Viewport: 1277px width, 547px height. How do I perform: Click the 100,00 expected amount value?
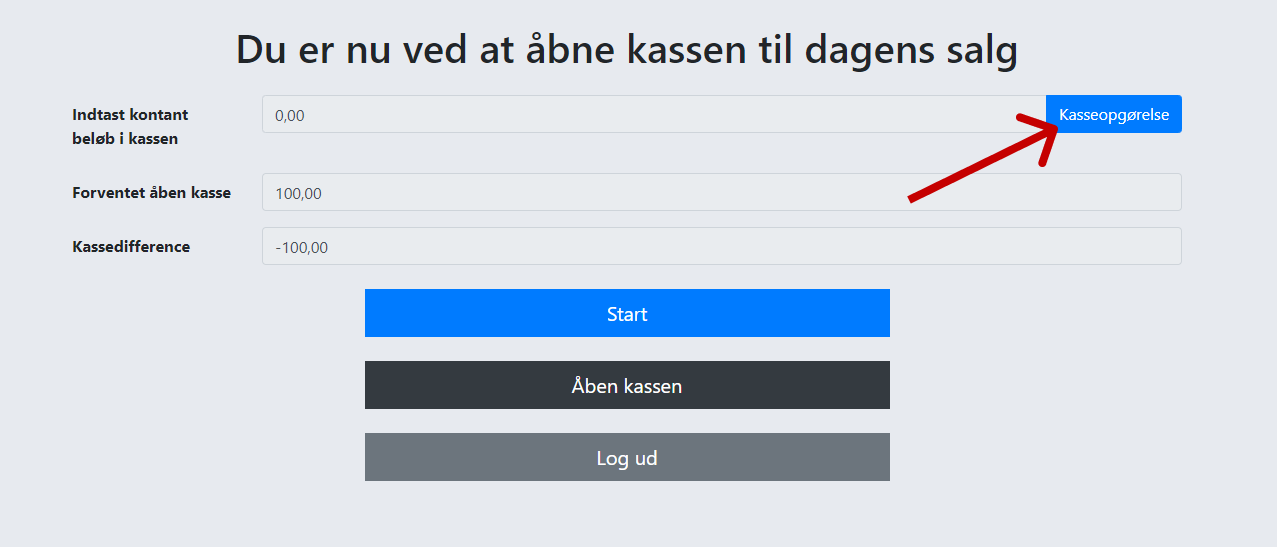point(298,193)
